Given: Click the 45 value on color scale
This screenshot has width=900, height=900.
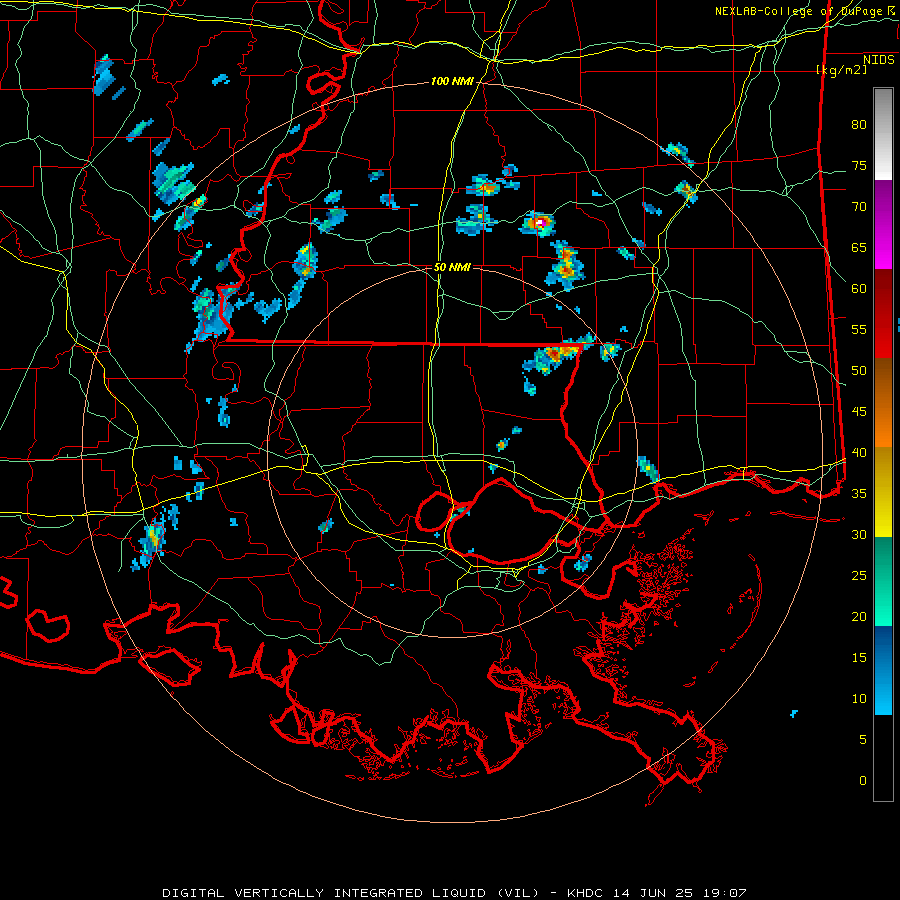Looking at the screenshot, I should 859,412.
